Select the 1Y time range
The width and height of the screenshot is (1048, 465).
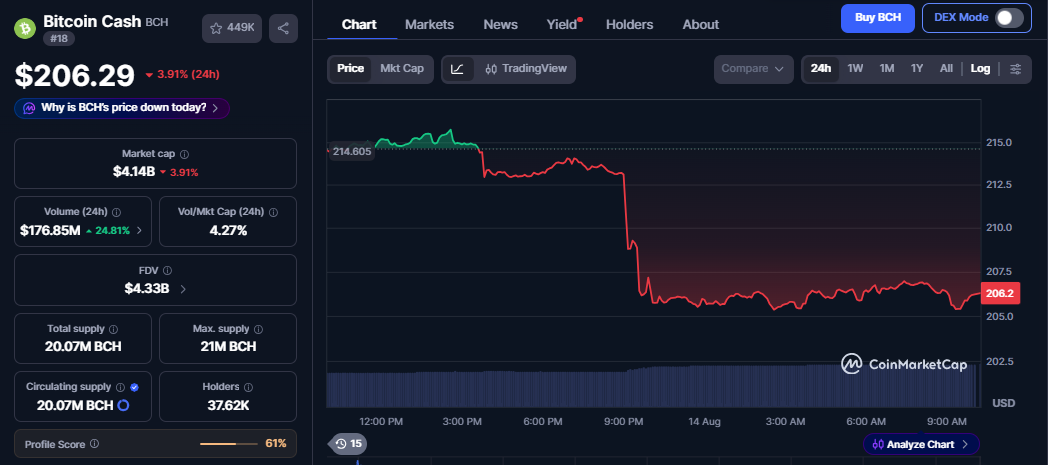click(917, 69)
